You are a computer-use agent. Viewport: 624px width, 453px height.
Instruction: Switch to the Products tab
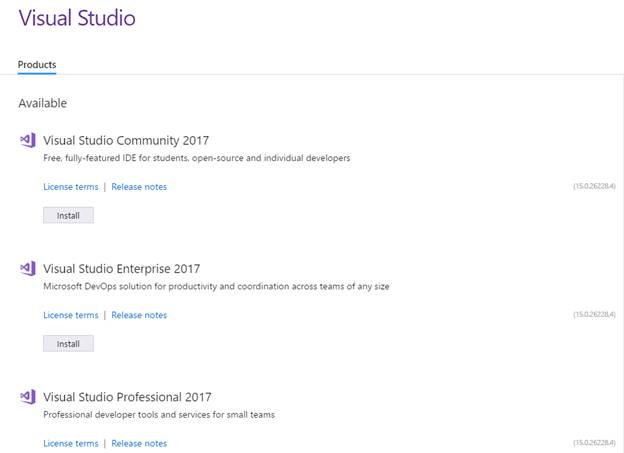coord(37,65)
